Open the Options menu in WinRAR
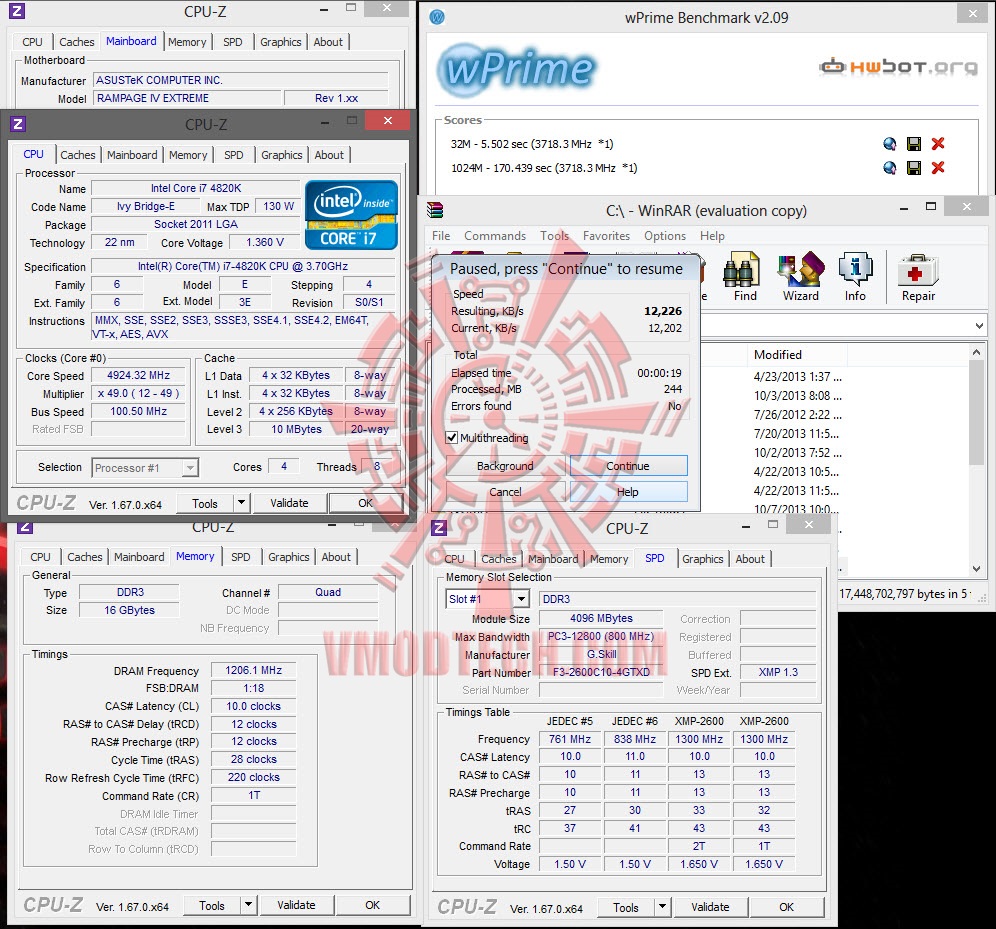The width and height of the screenshot is (996, 929). 665,236
